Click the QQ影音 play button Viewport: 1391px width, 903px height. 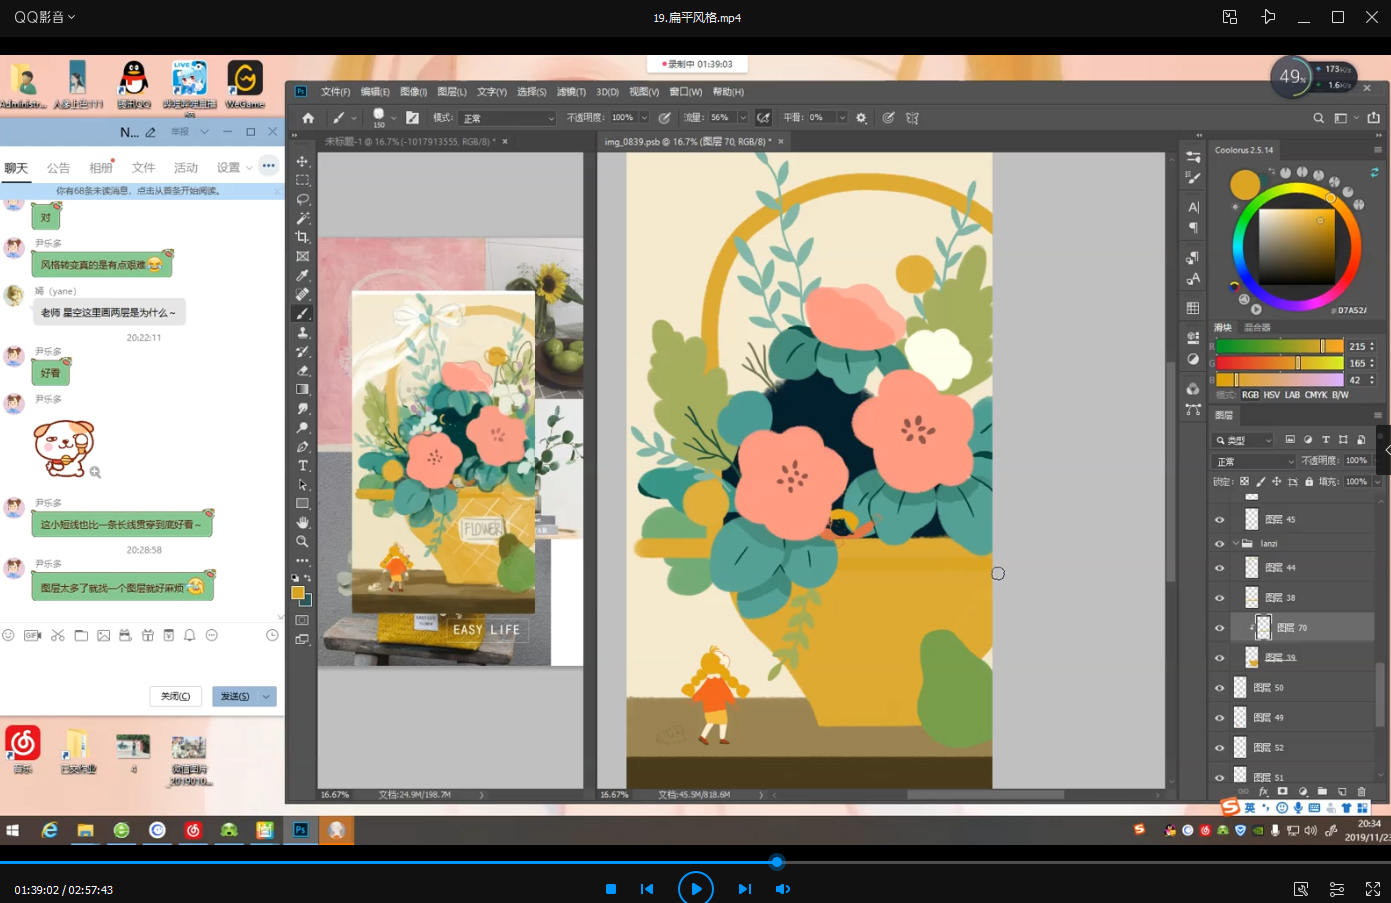(696, 888)
